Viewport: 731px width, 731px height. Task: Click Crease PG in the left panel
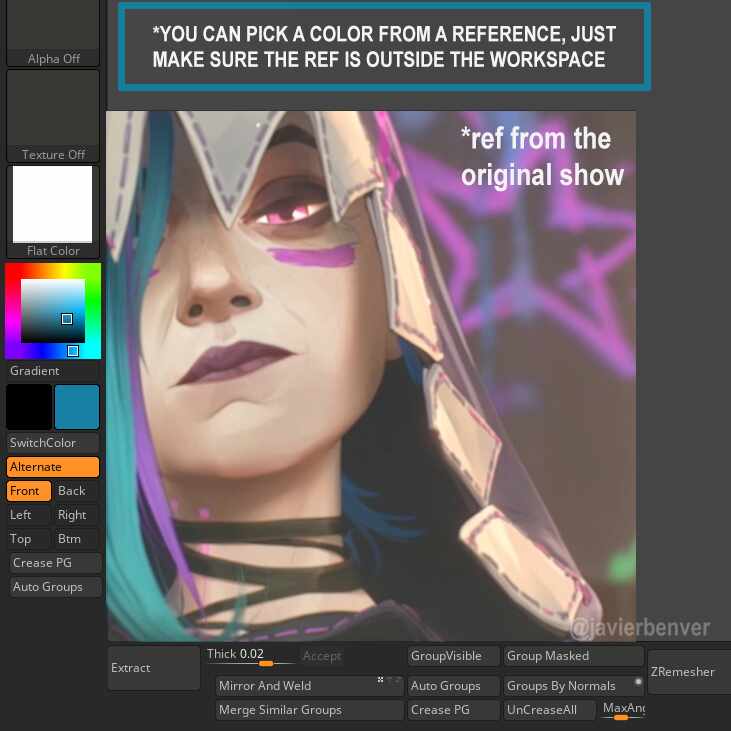55,563
